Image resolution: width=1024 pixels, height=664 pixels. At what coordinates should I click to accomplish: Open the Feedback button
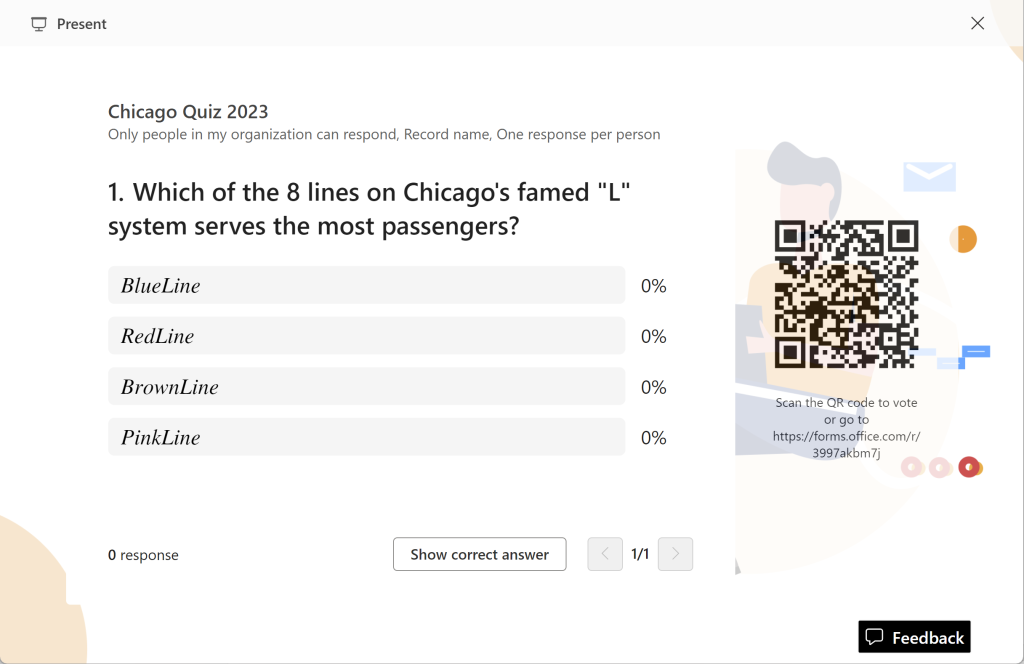(914, 637)
